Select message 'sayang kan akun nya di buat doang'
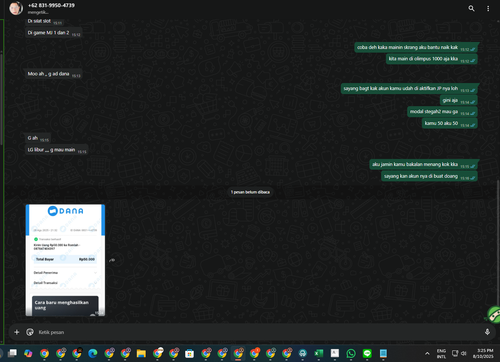The width and height of the screenshot is (500, 362). click(x=429, y=176)
